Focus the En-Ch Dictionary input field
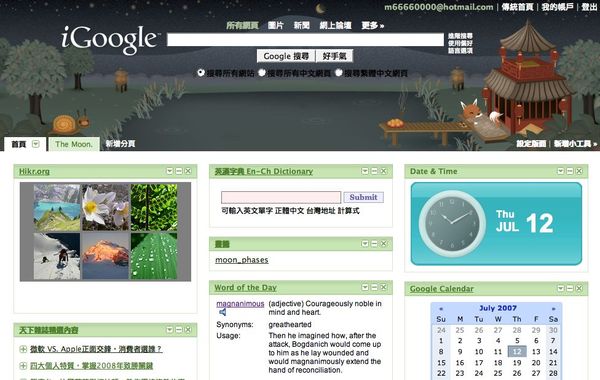 pos(281,197)
